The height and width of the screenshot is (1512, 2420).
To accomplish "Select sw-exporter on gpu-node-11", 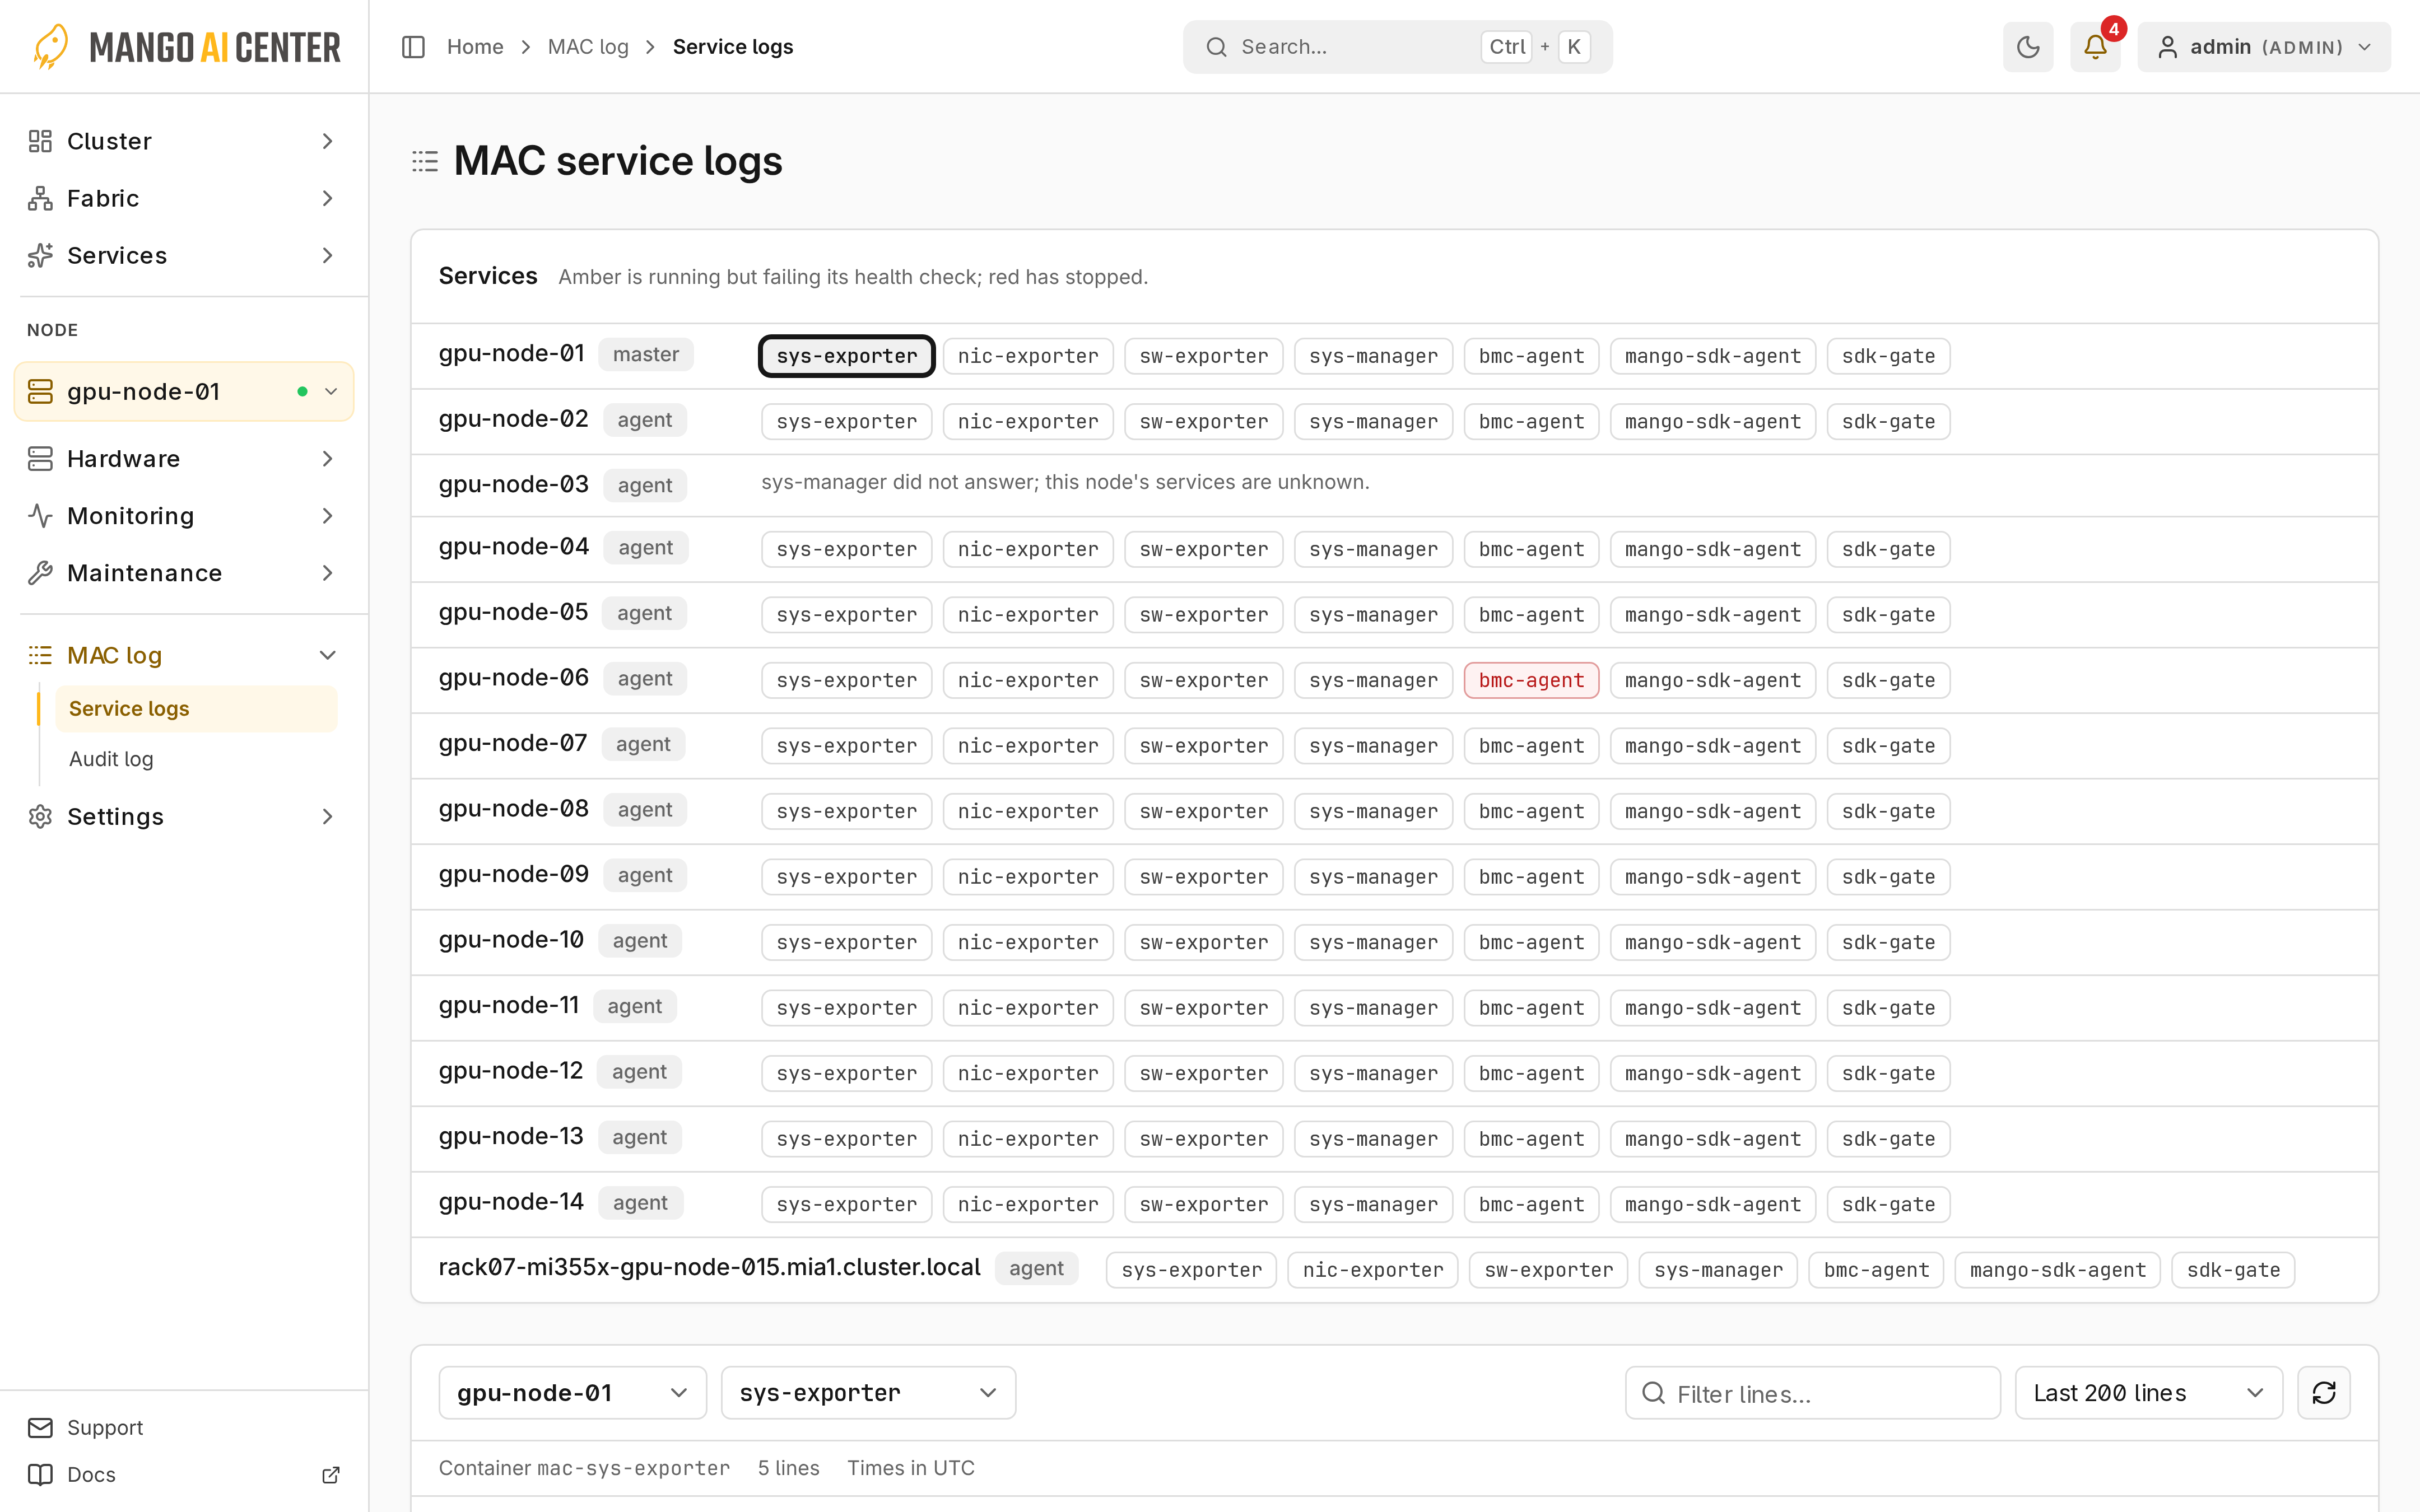I will coord(1203,1008).
